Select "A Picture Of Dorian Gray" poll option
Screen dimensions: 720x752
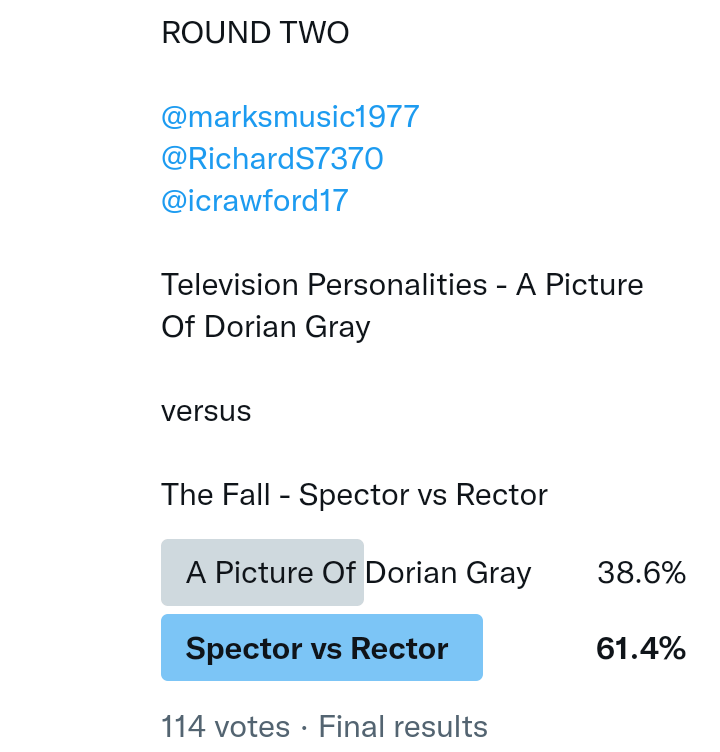[358, 573]
